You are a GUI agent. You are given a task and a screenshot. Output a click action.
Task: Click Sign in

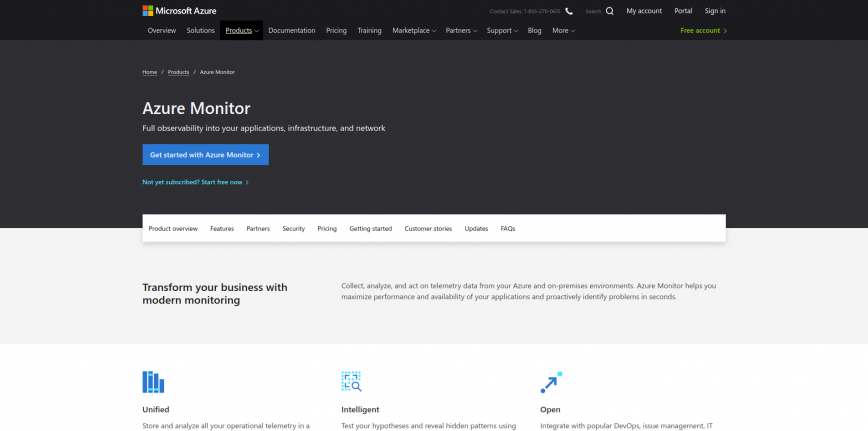(715, 11)
